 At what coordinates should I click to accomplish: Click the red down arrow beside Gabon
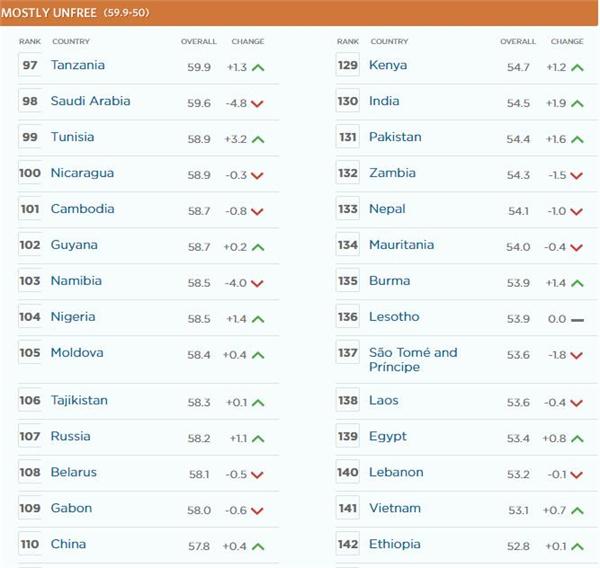[x=257, y=511]
